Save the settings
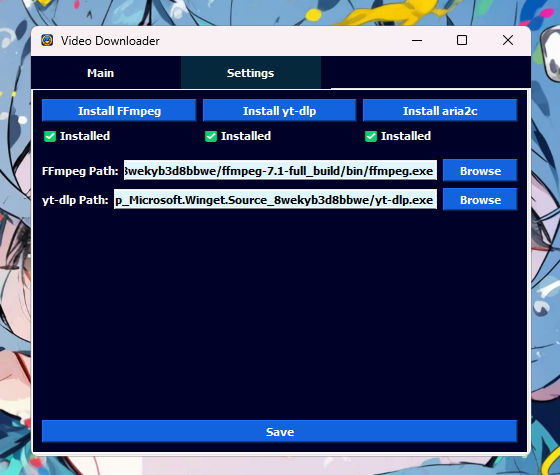The width and height of the screenshot is (560, 475). coord(280,431)
